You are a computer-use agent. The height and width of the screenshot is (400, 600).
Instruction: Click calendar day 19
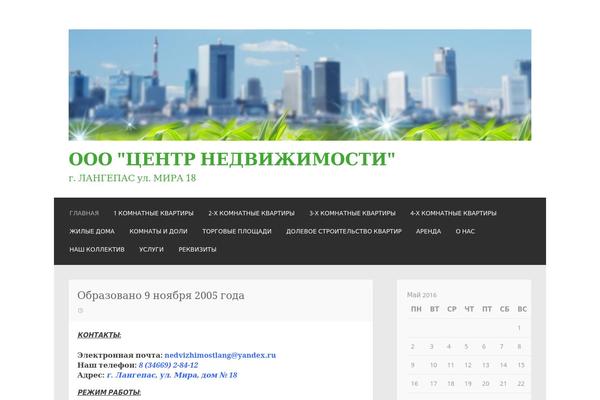pos(468,384)
